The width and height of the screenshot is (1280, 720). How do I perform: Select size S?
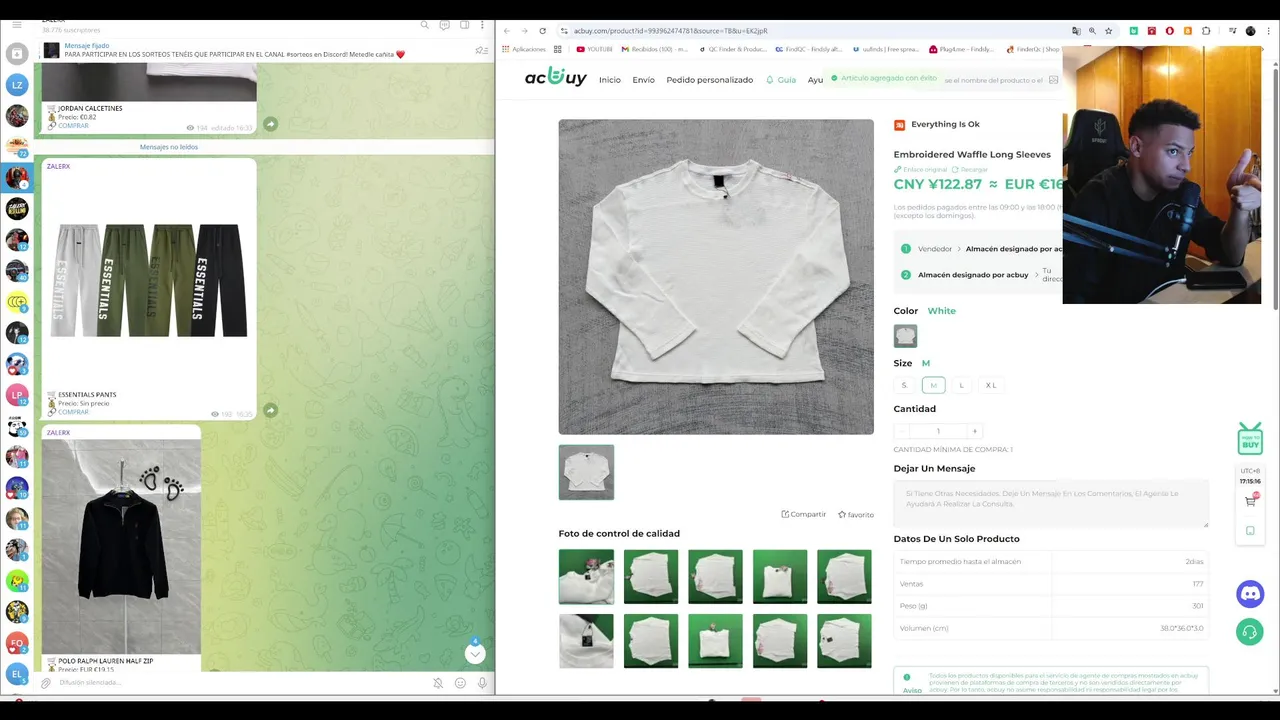point(905,385)
